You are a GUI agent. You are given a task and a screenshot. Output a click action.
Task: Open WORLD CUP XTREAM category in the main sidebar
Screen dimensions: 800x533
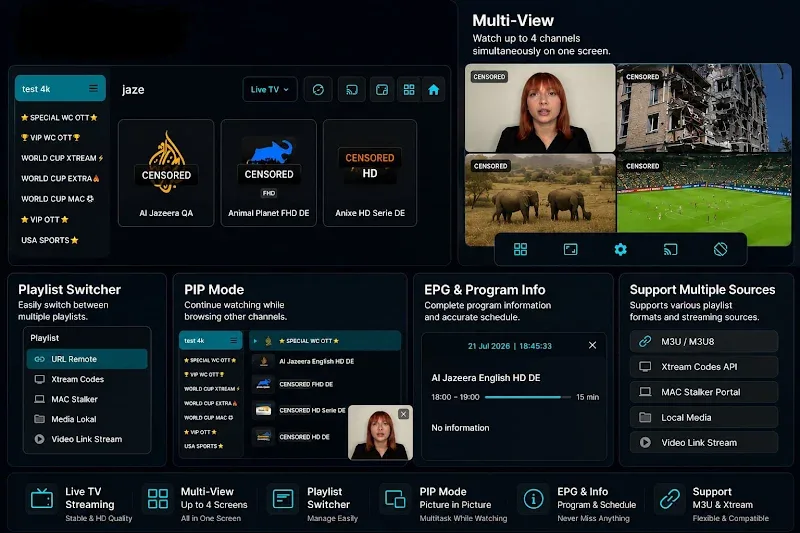tap(62, 158)
